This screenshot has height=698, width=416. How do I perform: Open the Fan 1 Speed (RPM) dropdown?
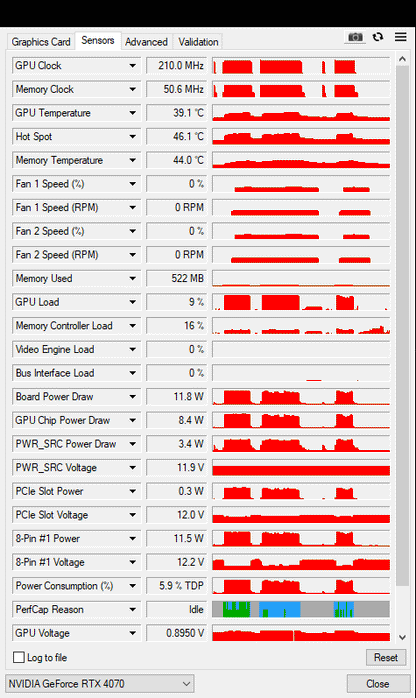(133, 207)
